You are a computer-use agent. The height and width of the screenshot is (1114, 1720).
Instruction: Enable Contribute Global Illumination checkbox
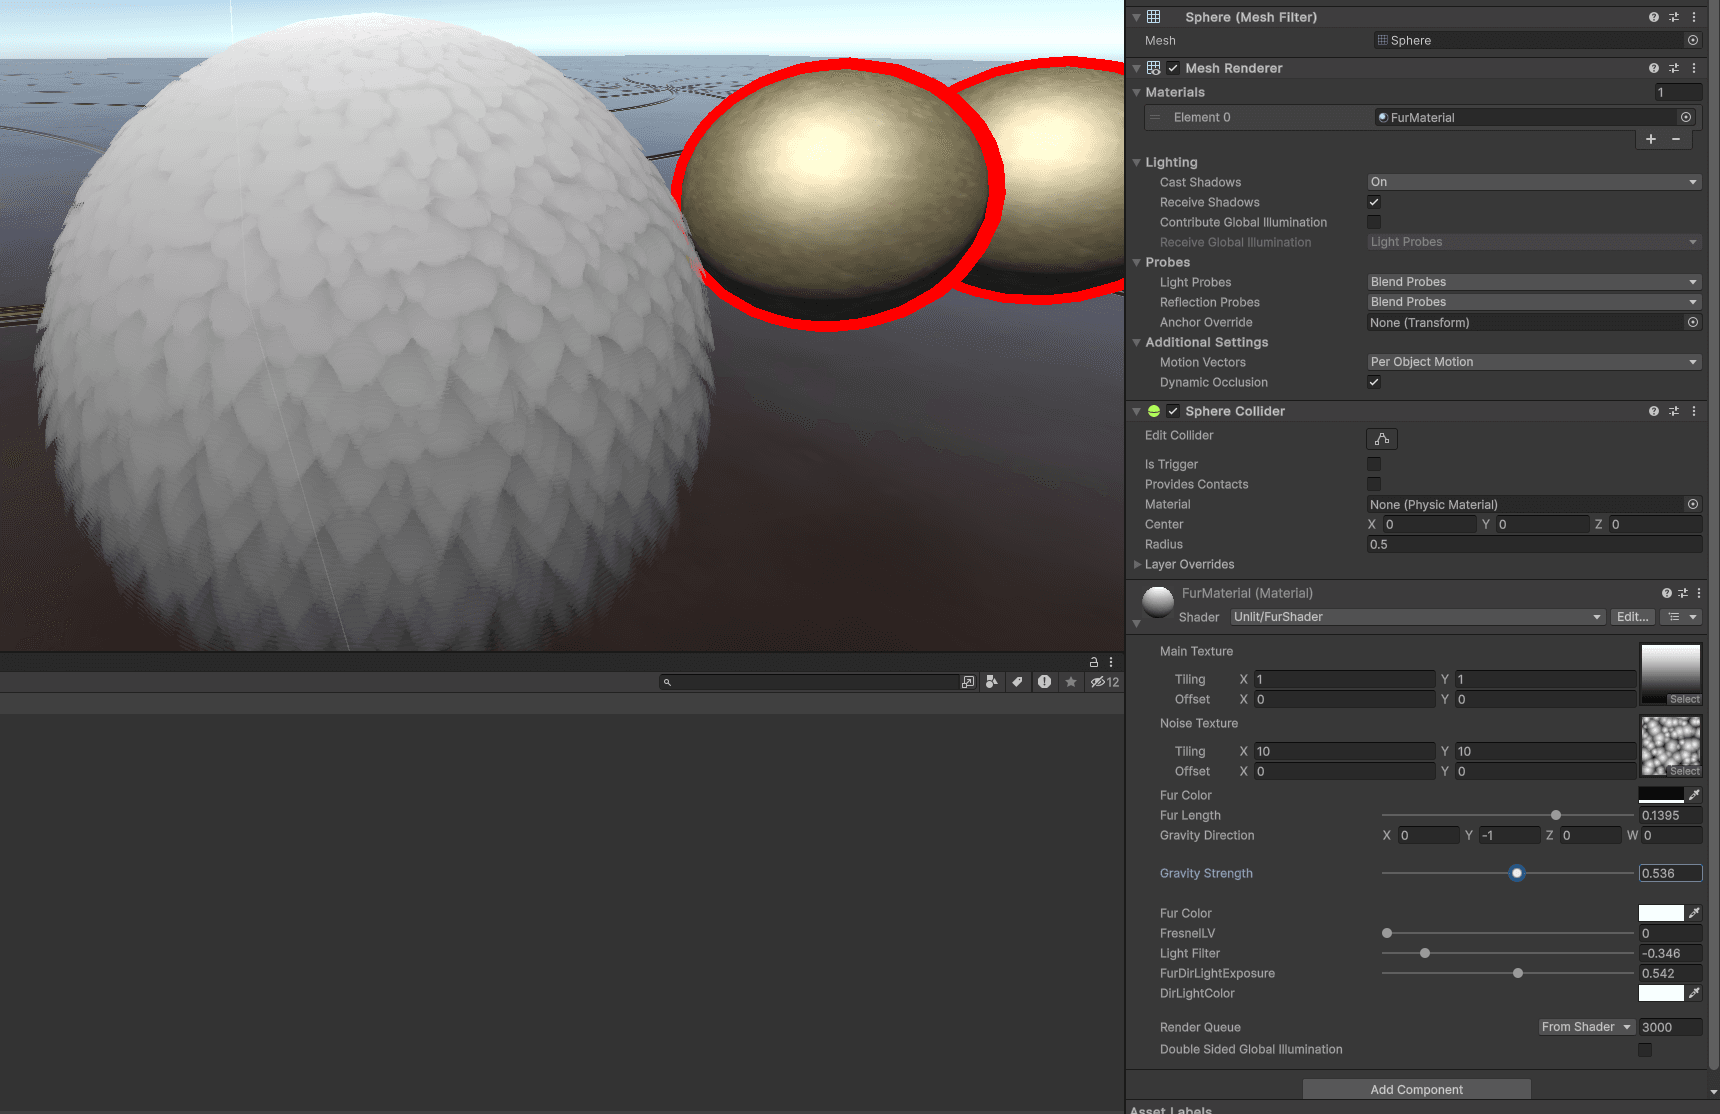1374,222
